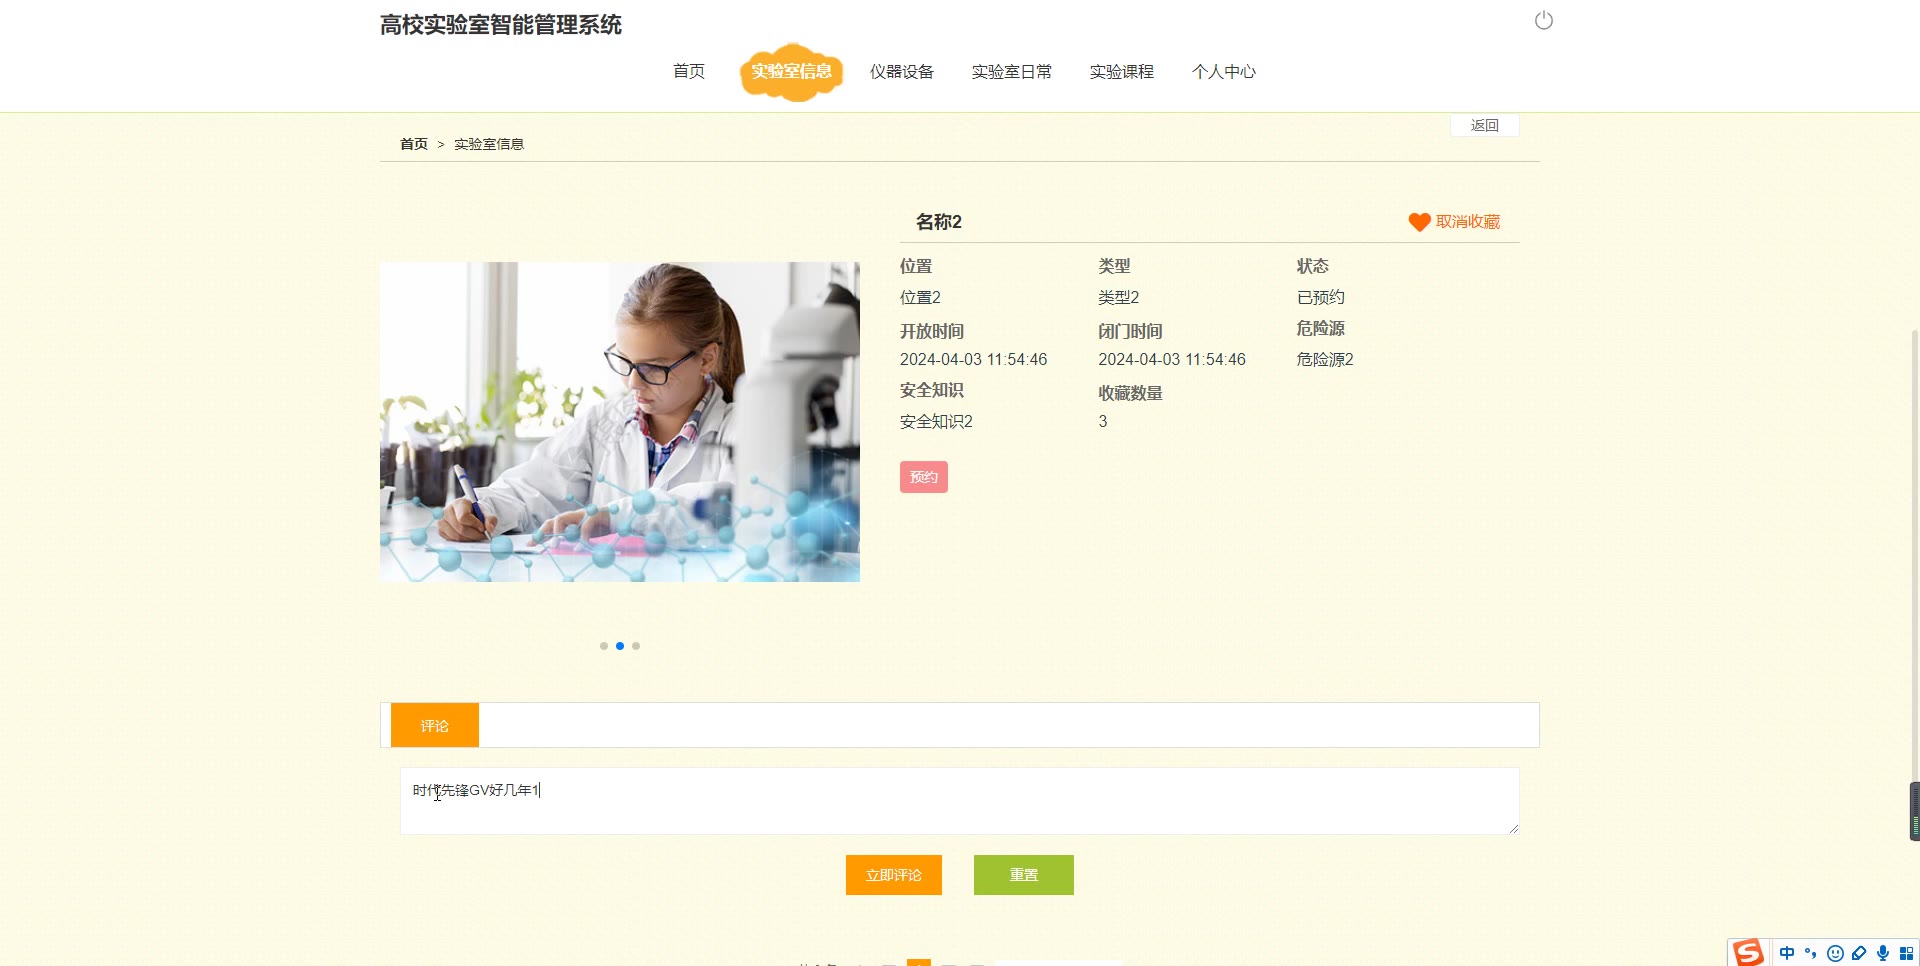Image resolution: width=1920 pixels, height=966 pixels.
Task: Click 实验室信息 in the breadcrumb
Action: [489, 144]
